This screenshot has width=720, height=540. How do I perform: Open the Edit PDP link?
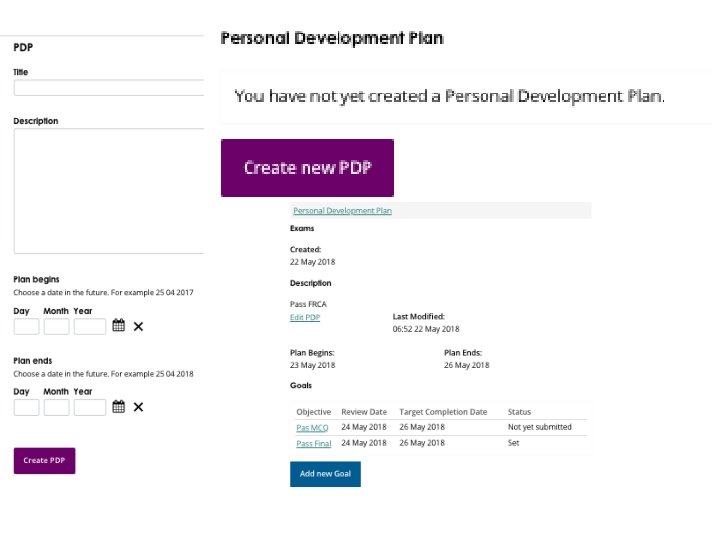click(x=305, y=317)
